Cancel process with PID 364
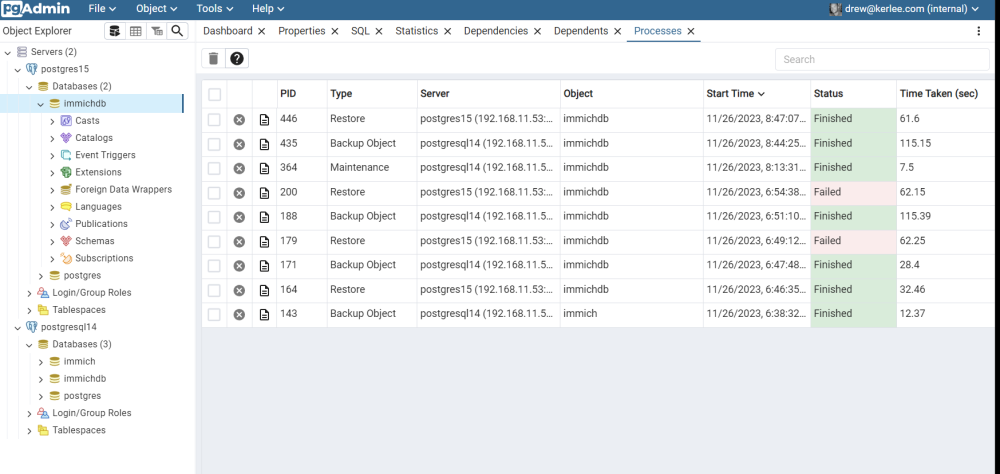The width and height of the screenshot is (1000, 474). click(x=239, y=168)
